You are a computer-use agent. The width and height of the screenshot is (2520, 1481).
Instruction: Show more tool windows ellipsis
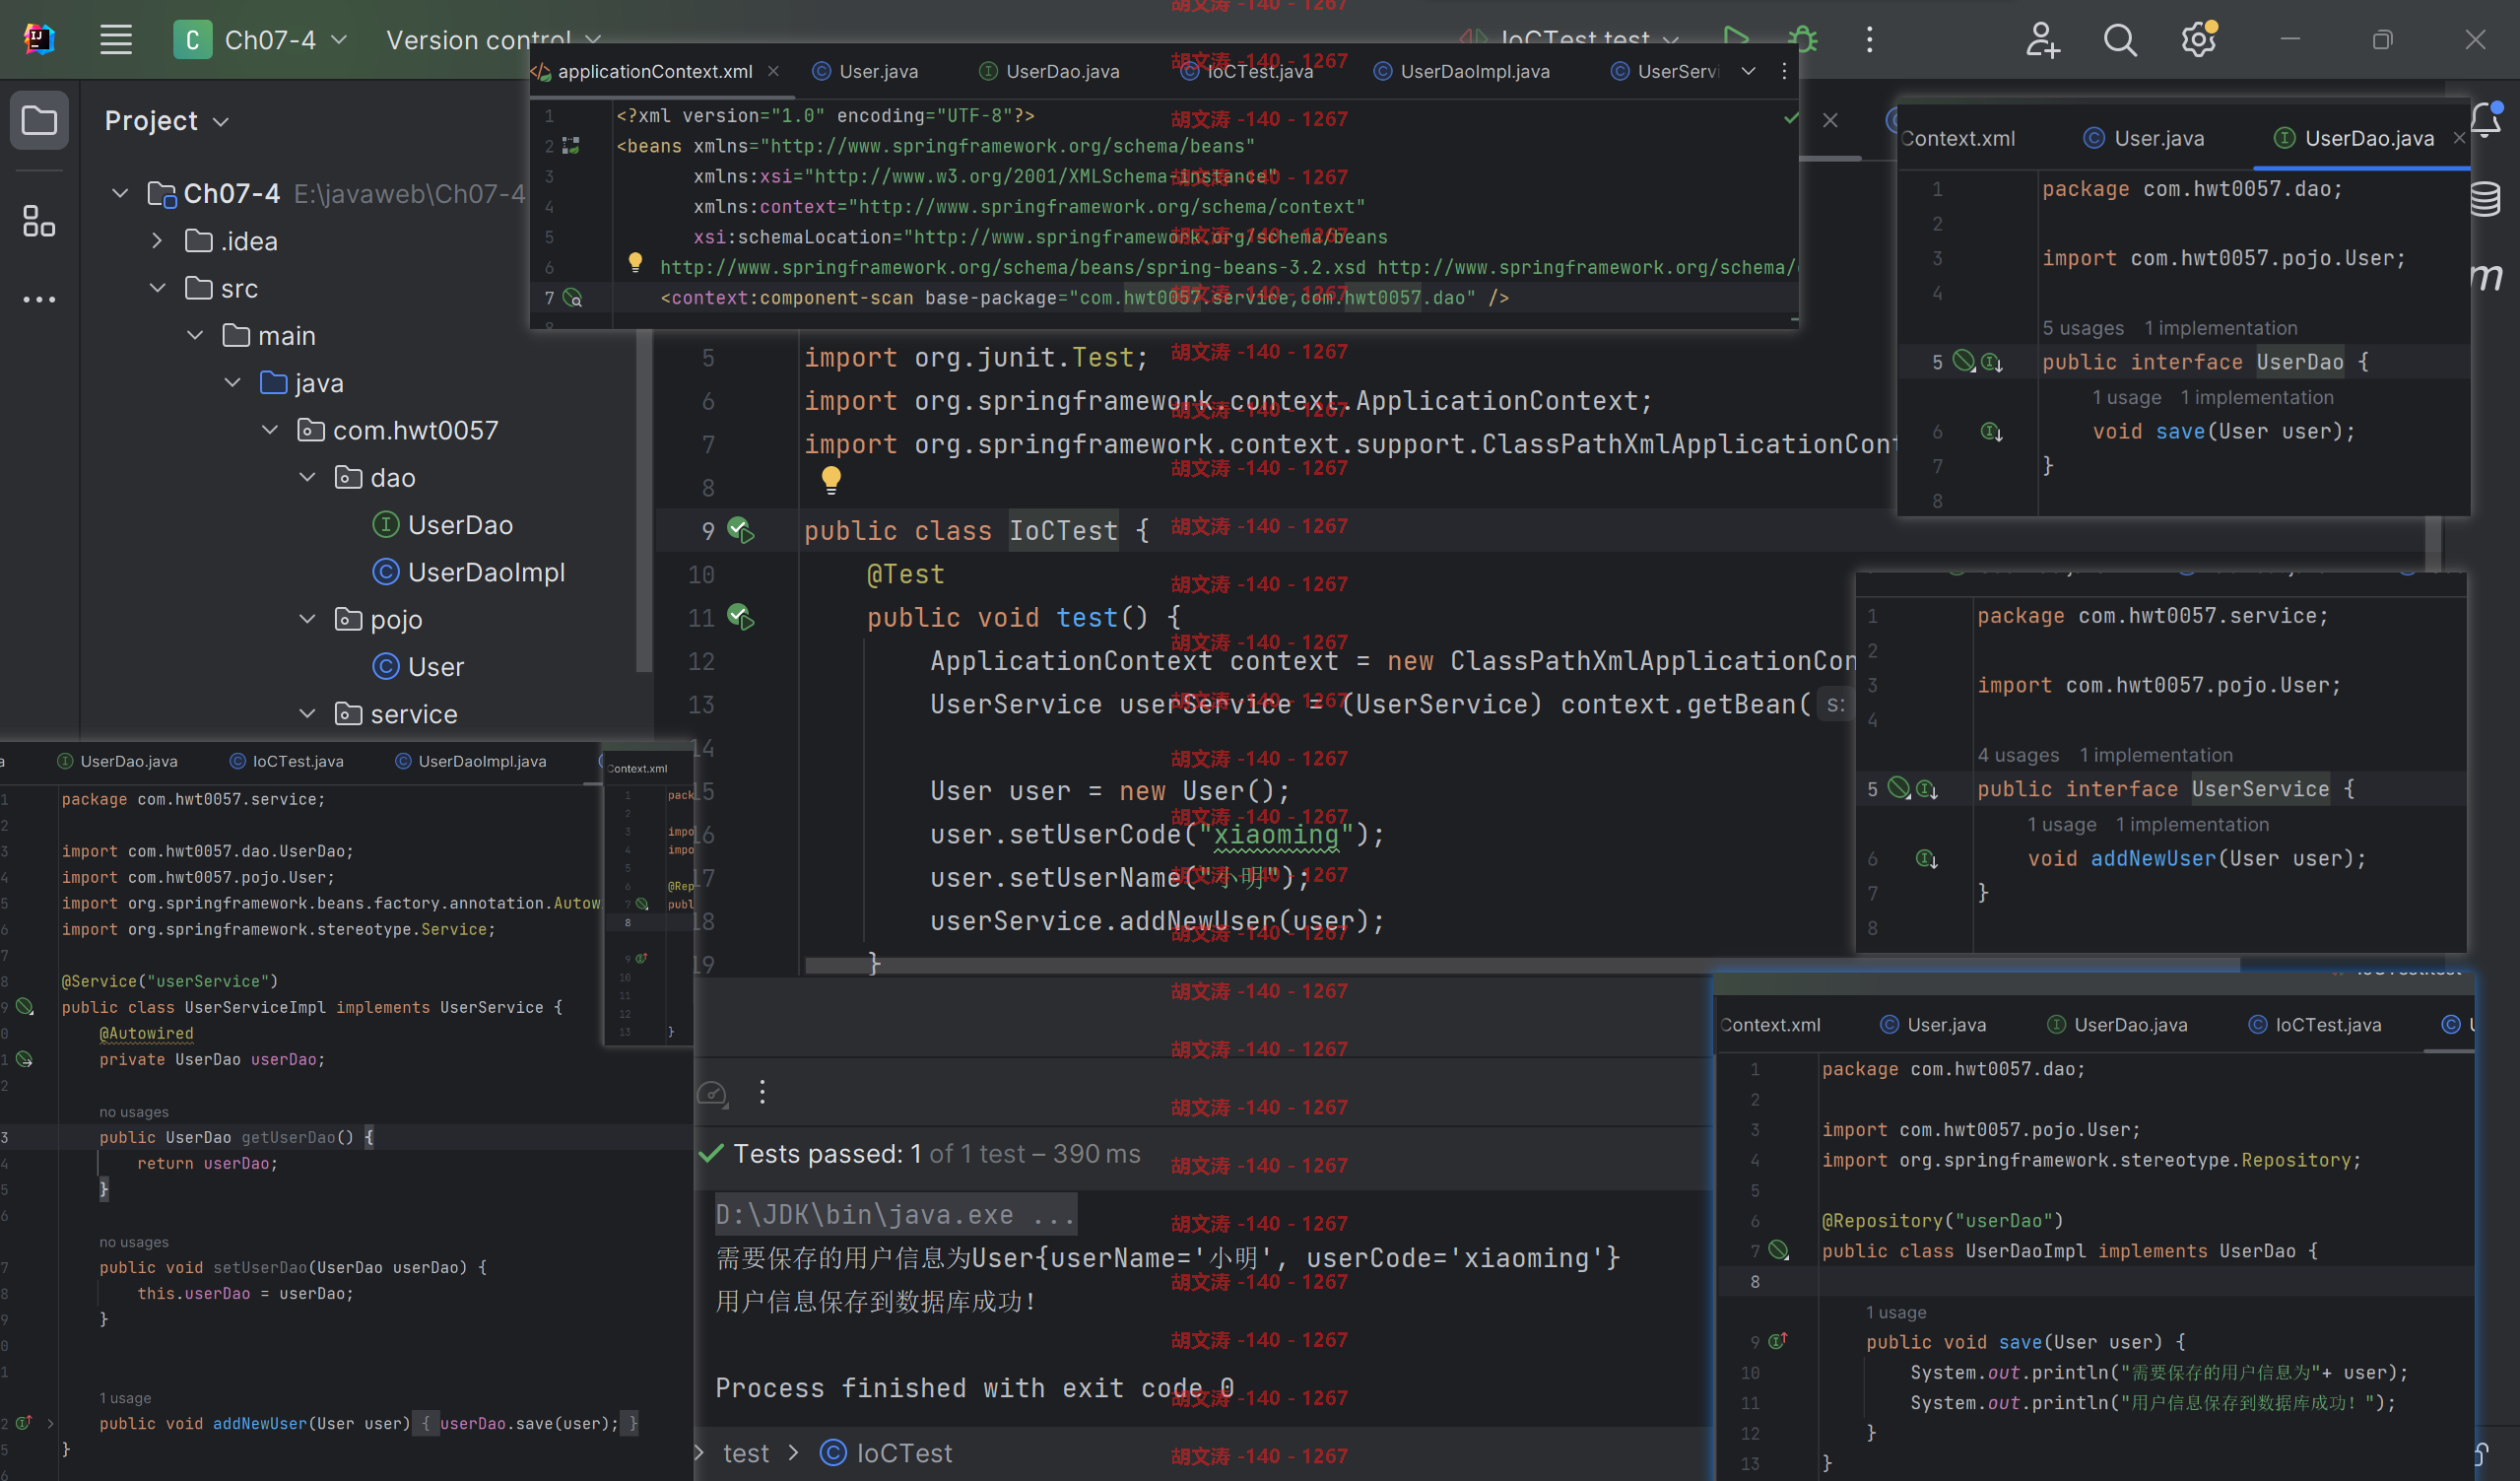(39, 299)
